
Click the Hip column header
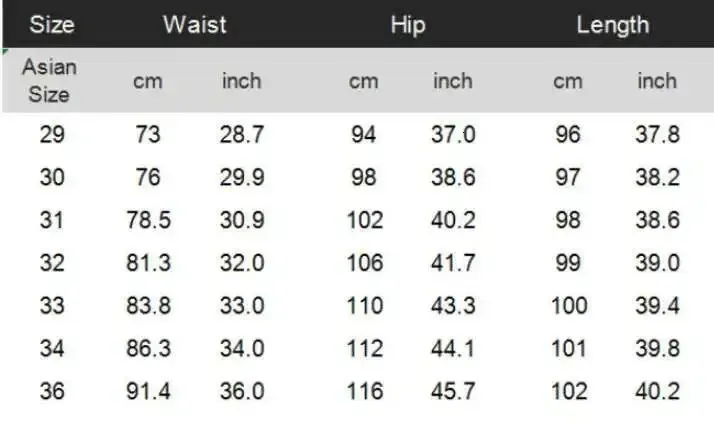point(409,25)
